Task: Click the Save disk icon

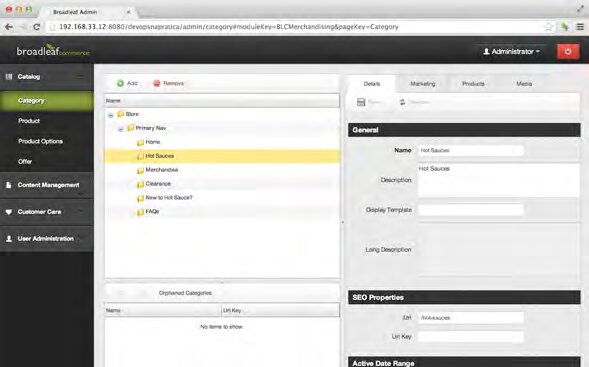Action: [361, 102]
